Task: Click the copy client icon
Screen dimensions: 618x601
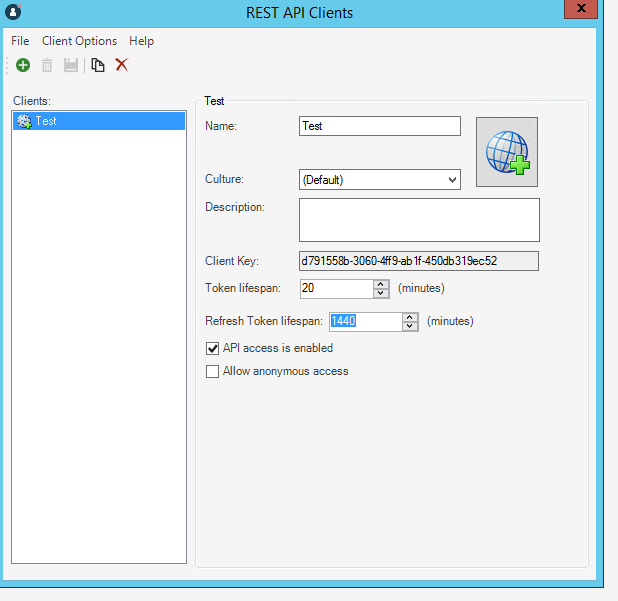Action: click(x=98, y=65)
